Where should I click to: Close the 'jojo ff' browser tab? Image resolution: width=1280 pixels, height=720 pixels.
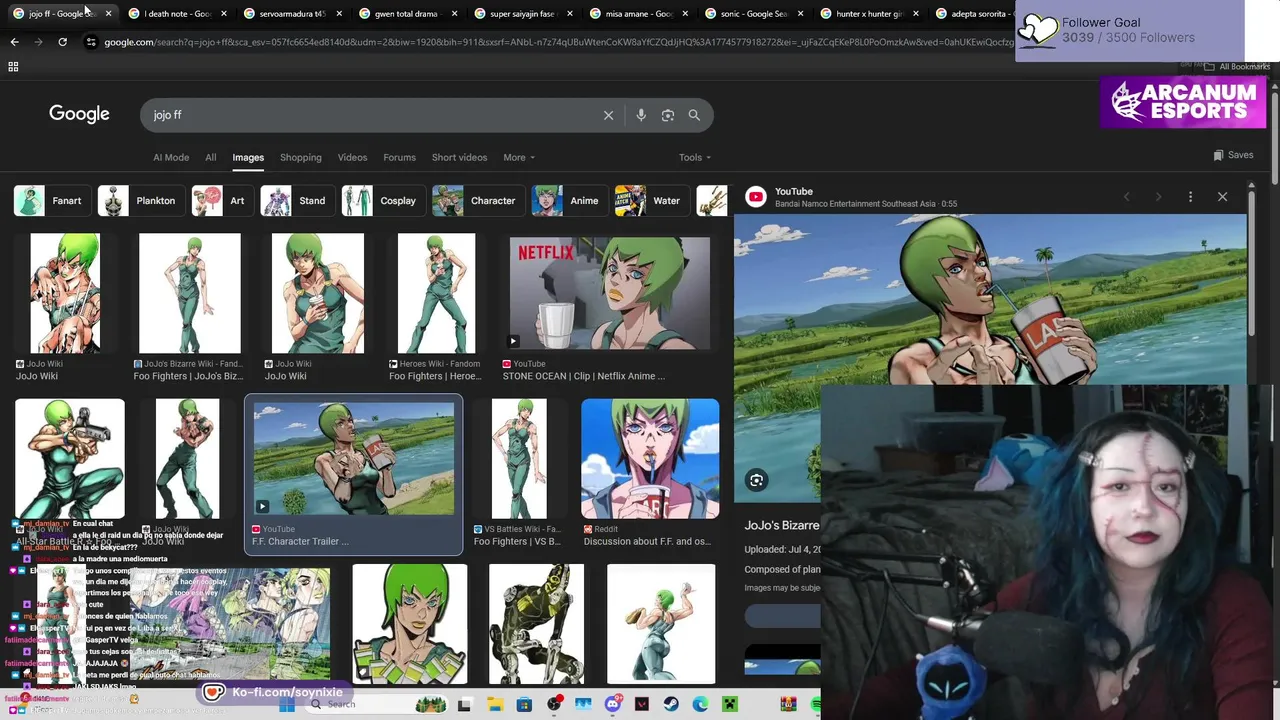click(x=108, y=14)
